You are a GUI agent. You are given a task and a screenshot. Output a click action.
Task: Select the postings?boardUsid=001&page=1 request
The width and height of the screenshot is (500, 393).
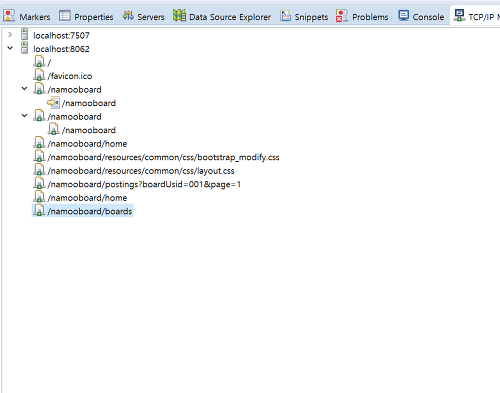pyautogui.click(x=144, y=184)
